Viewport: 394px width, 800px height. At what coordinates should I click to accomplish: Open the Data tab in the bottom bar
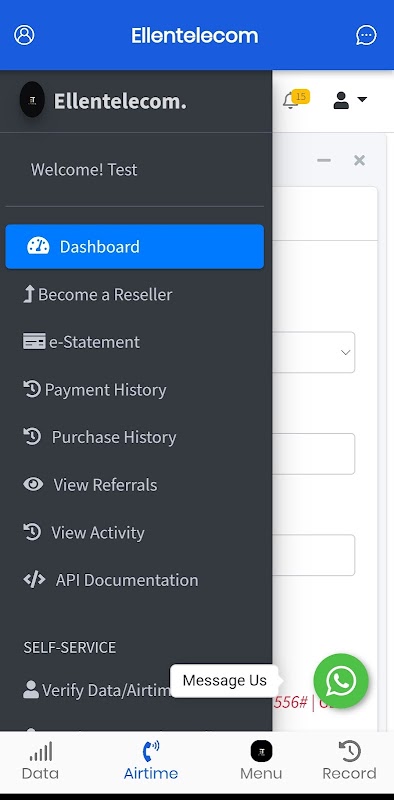pos(40,761)
